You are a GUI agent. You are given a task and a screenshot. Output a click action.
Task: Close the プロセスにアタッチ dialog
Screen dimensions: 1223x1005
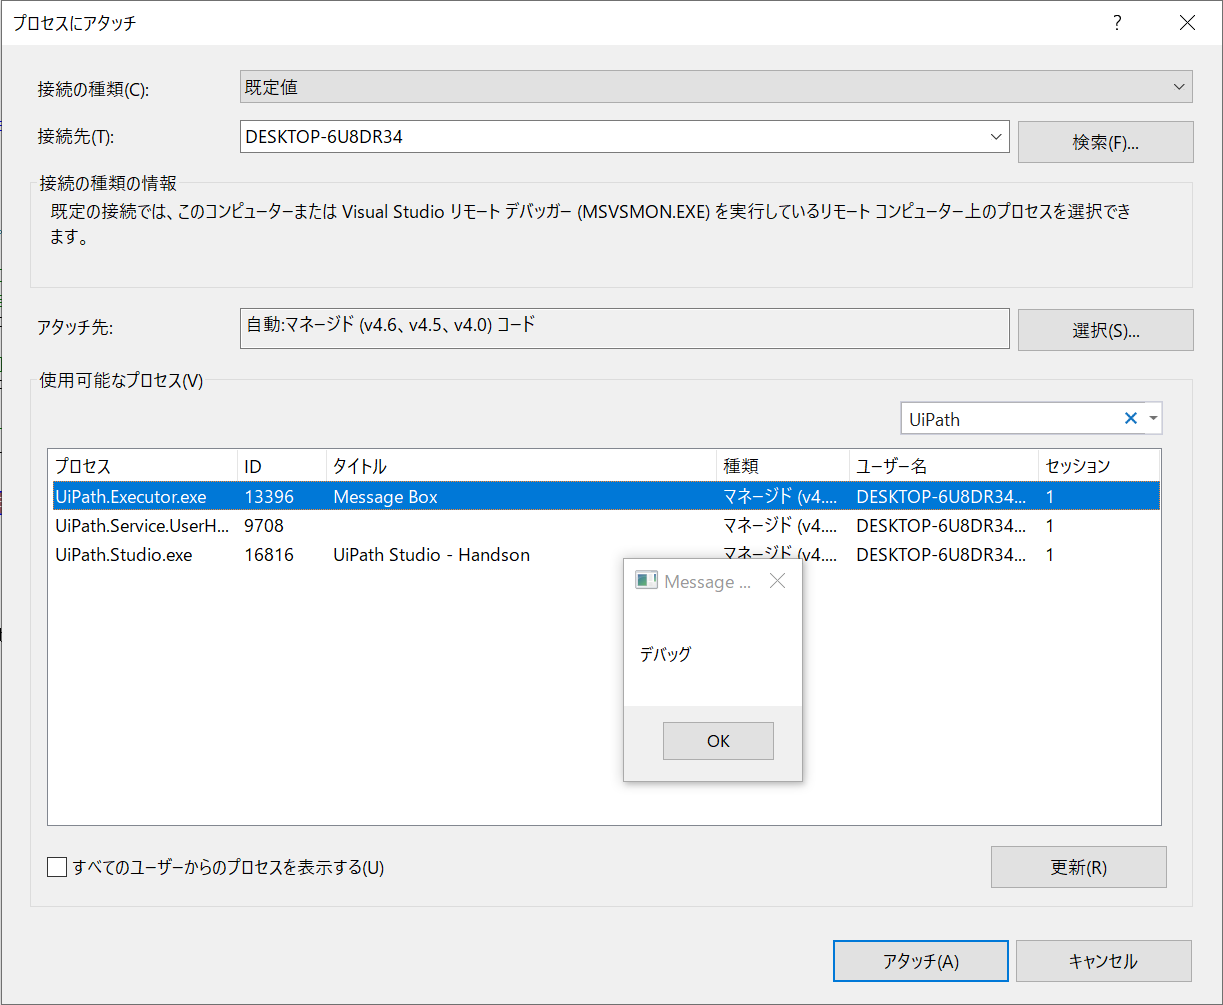point(1187,23)
